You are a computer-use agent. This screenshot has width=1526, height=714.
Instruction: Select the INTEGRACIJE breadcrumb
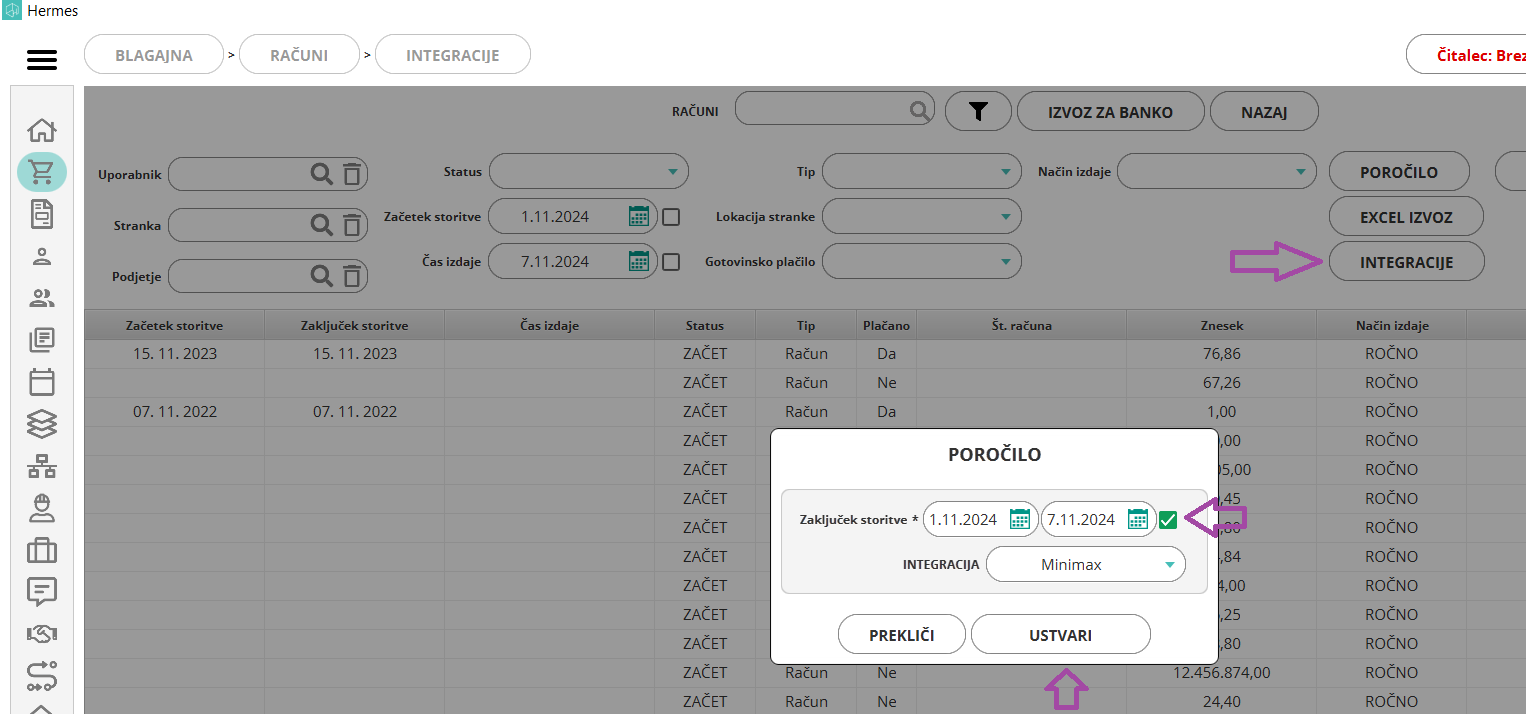tap(453, 55)
